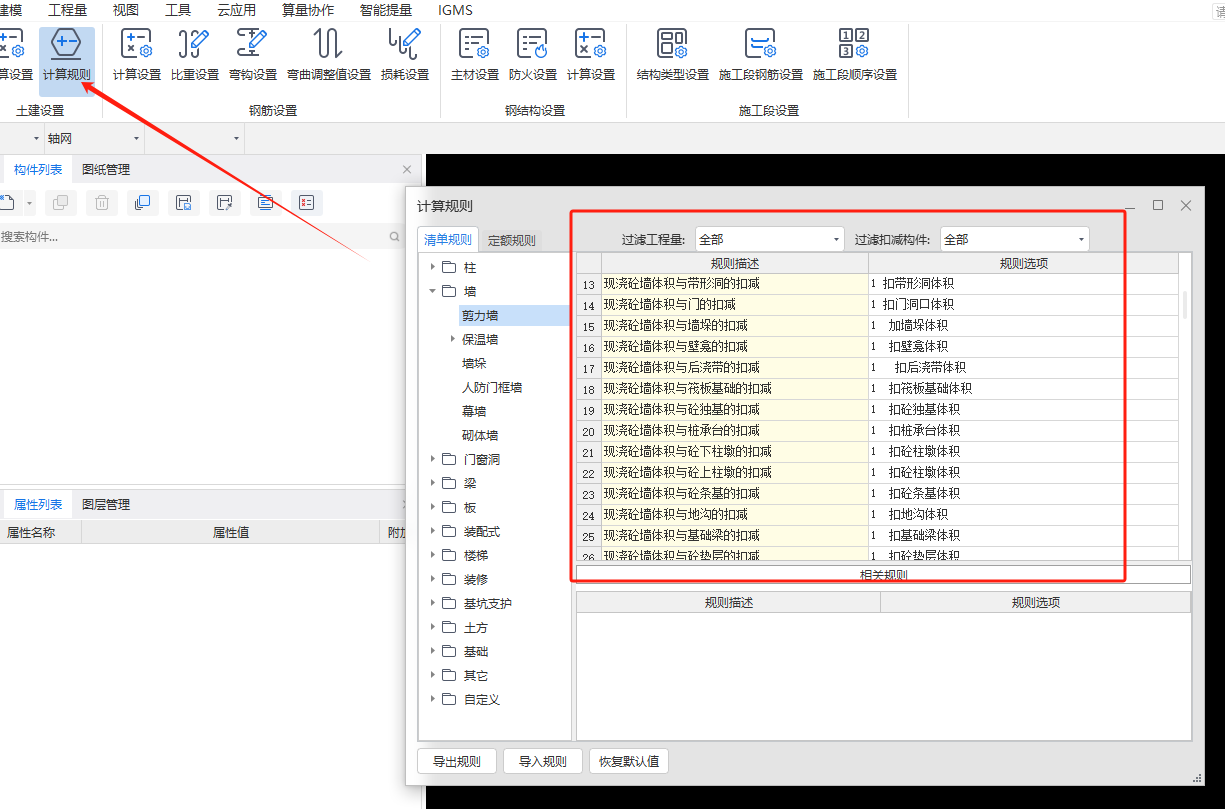
Task: Click the greyed copy icon in 构件列表 toolbar
Action: tap(60, 203)
